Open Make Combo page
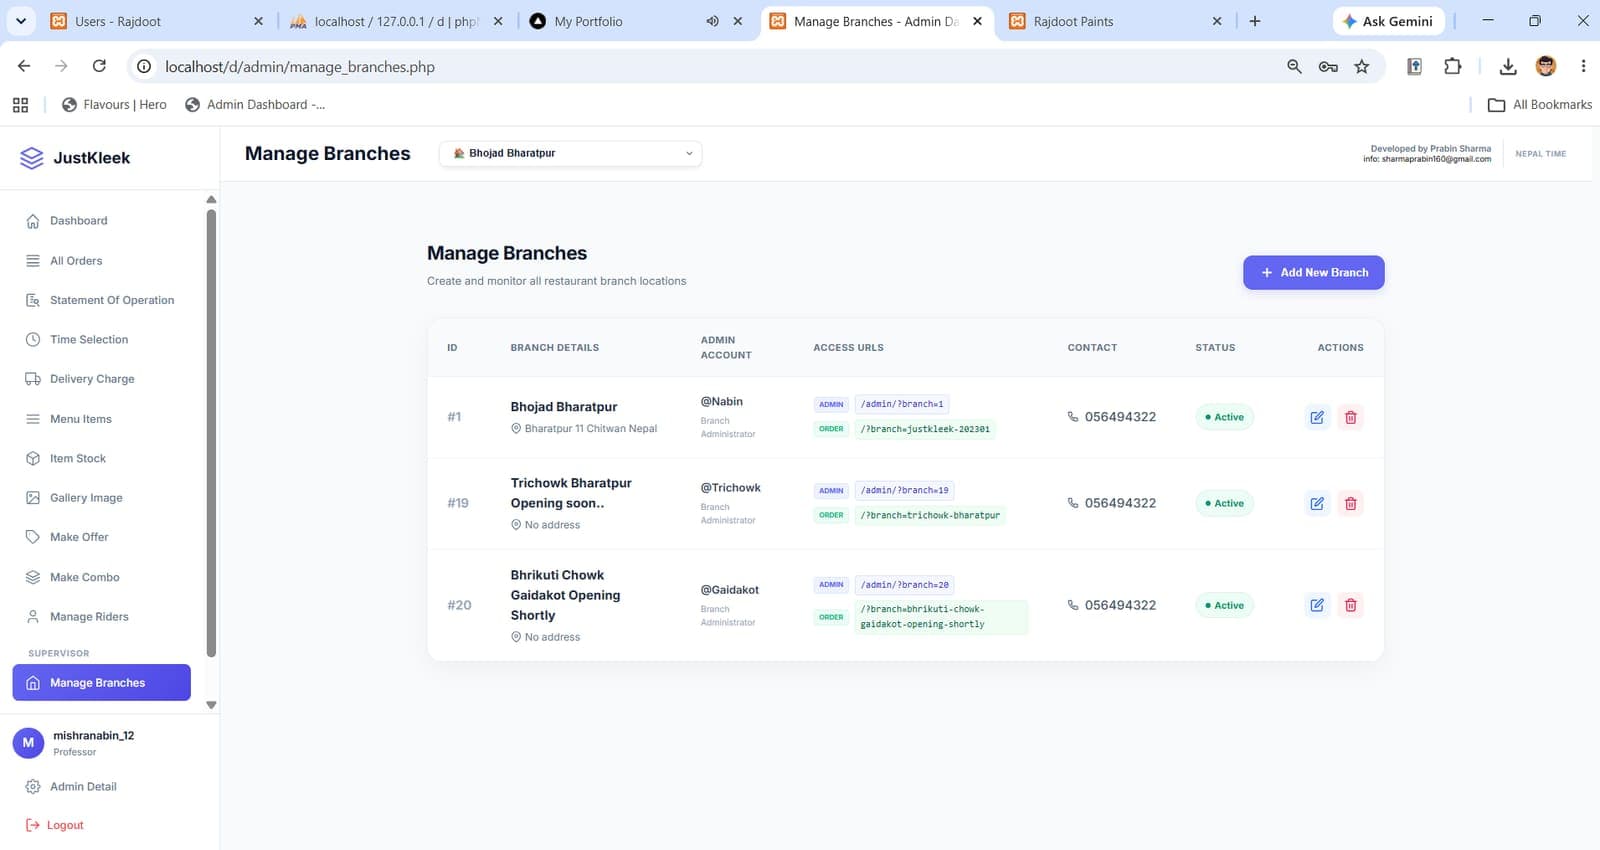Screen dimensions: 1600x850 pos(101,577)
